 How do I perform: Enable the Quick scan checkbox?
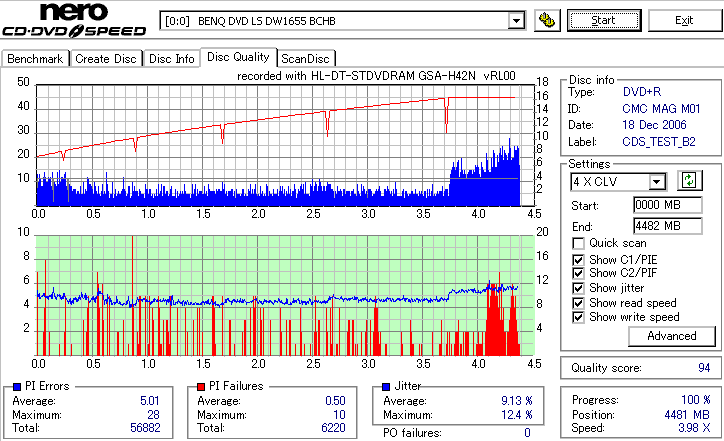pyautogui.click(x=578, y=243)
